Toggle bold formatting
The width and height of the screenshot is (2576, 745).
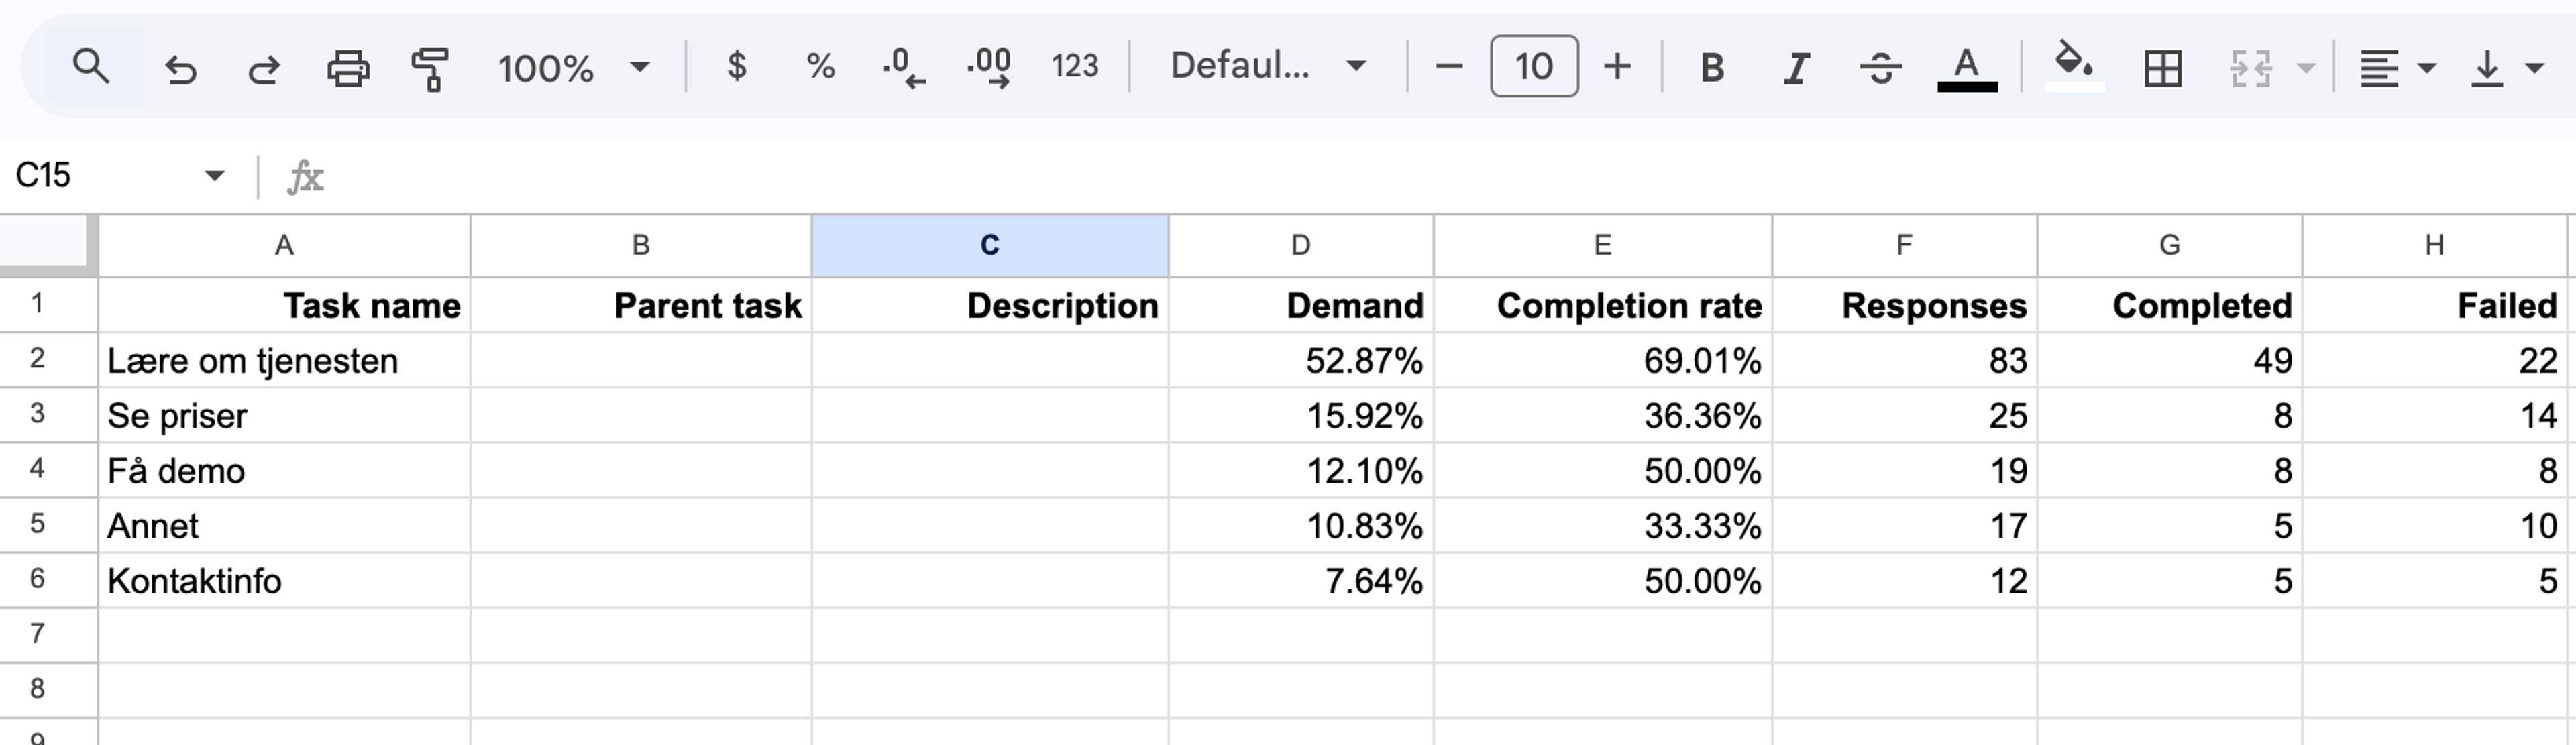point(1712,68)
